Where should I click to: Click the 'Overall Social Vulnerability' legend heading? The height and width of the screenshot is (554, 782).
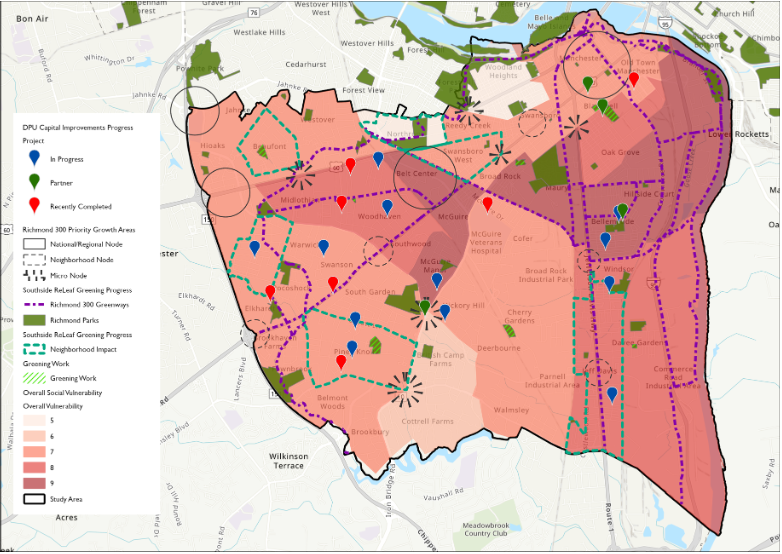coord(62,393)
